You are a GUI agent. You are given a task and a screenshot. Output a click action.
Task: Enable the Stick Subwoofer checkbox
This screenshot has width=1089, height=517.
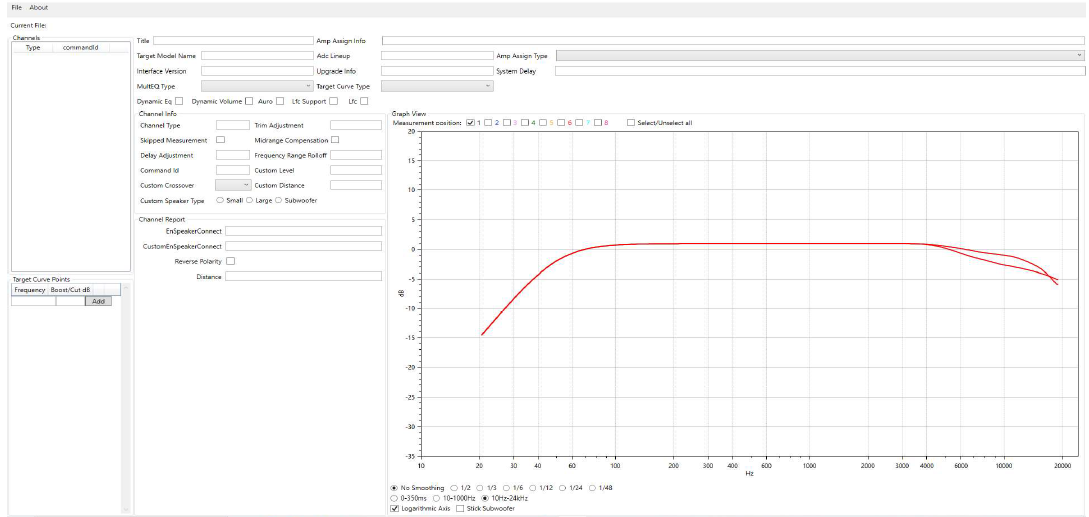tap(460, 508)
